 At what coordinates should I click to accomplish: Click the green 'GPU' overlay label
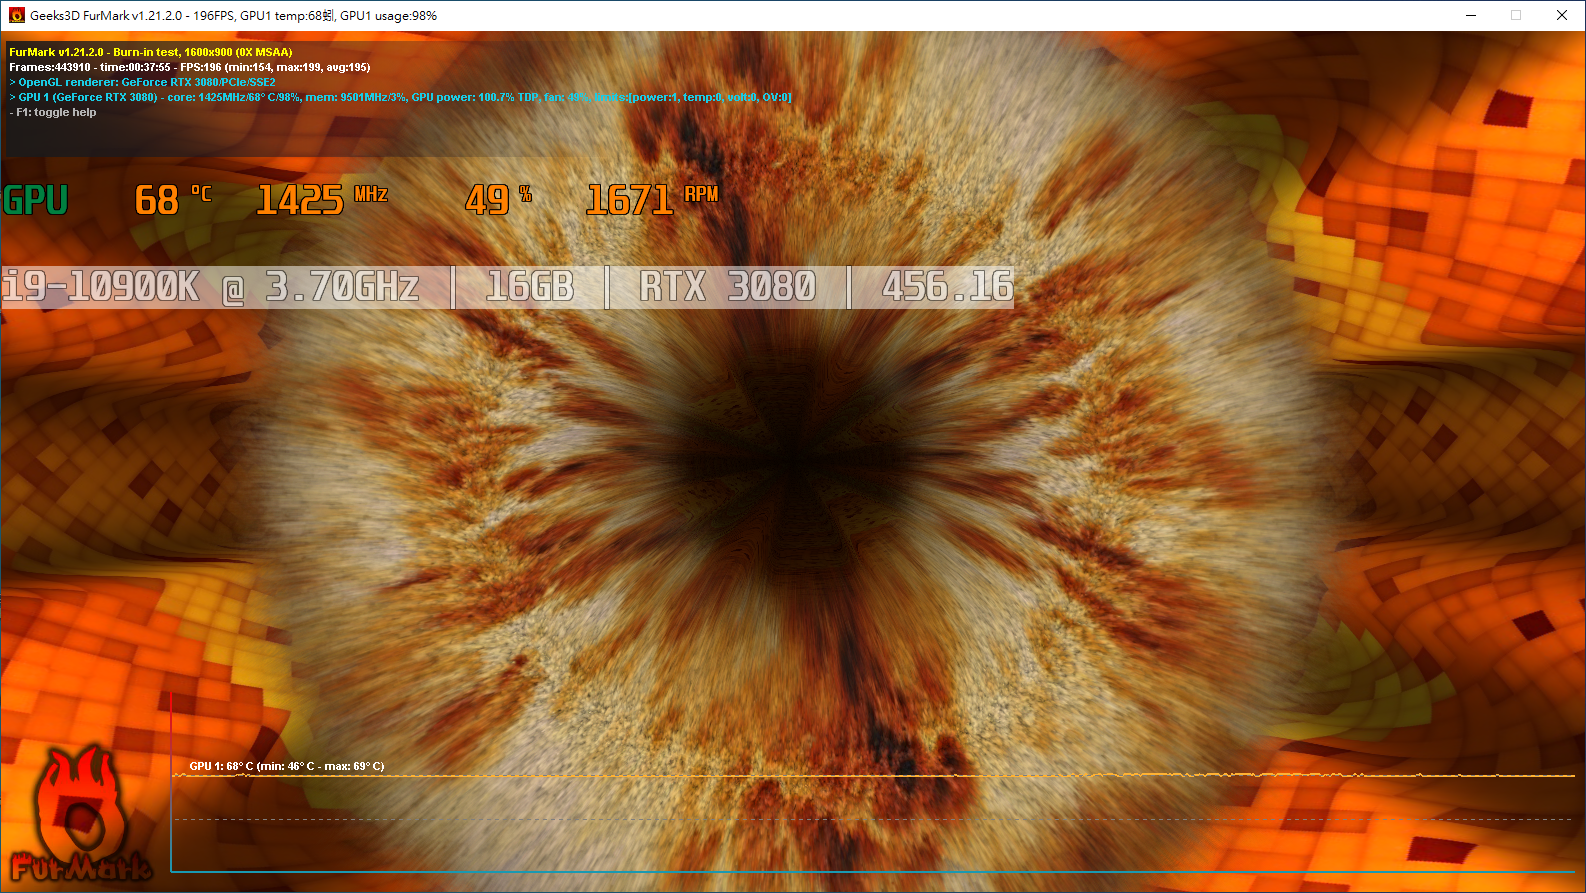coord(35,200)
